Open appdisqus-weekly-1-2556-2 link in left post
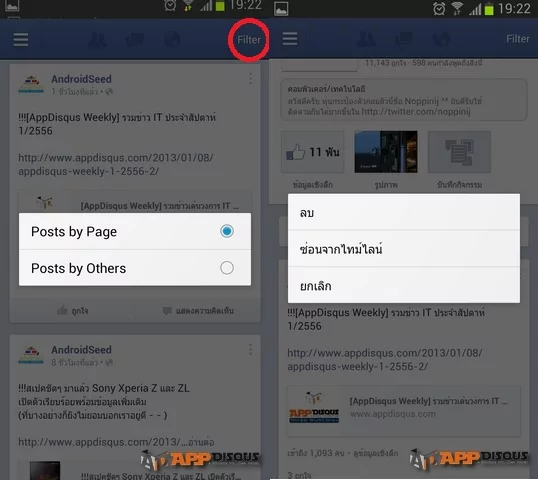Image resolution: width=538 pixels, height=480 pixels. click(x=116, y=164)
